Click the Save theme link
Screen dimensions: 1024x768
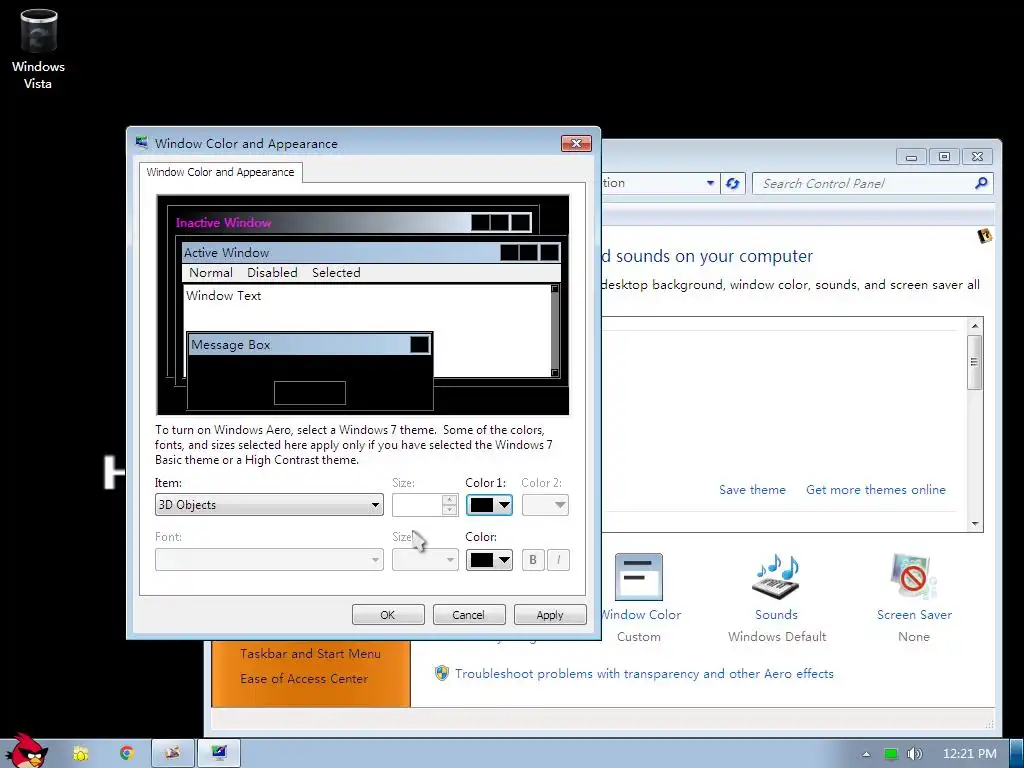(x=752, y=490)
